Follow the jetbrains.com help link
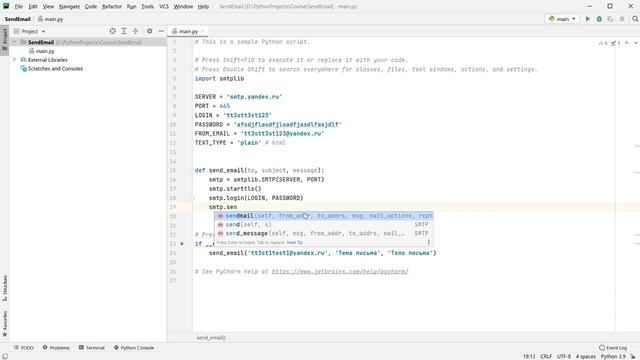 coord(340,271)
